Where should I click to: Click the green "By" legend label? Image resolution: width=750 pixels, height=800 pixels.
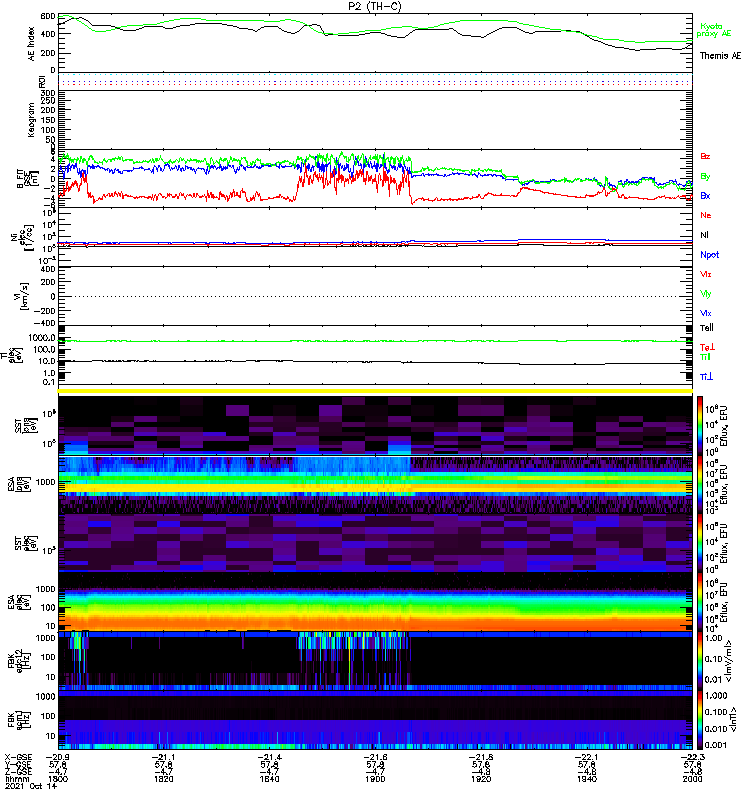(x=705, y=177)
